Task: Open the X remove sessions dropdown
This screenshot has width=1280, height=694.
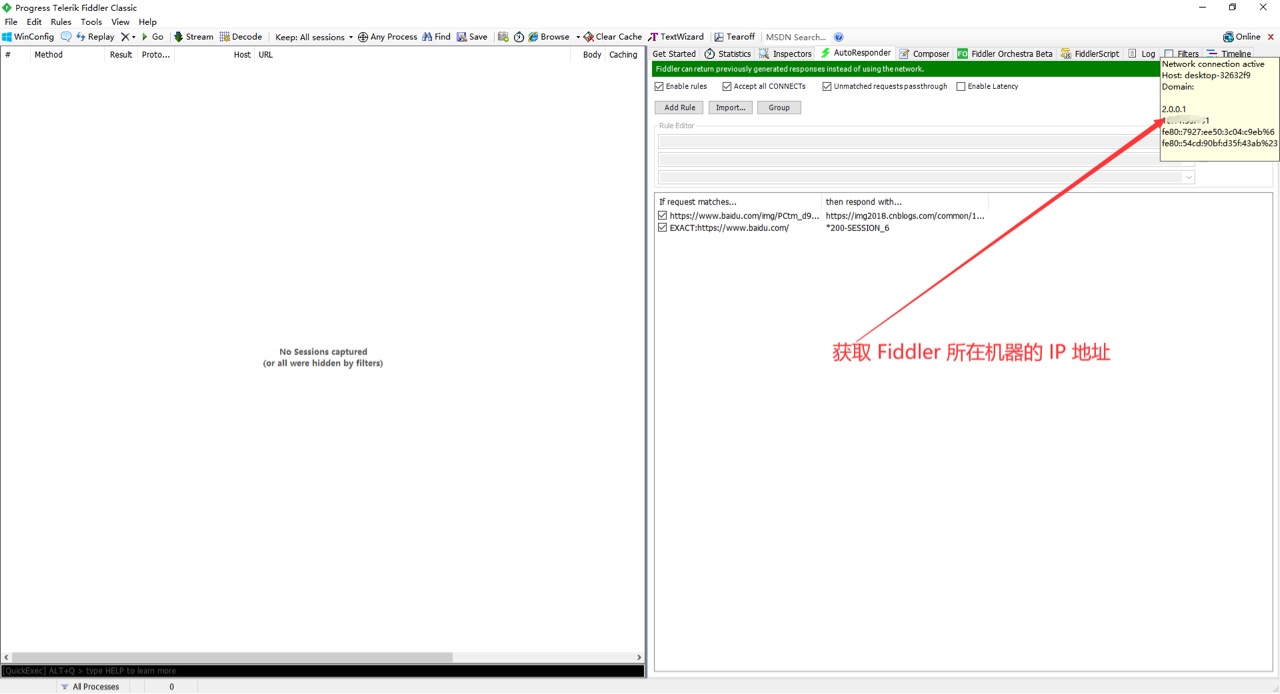Action: [x=128, y=37]
